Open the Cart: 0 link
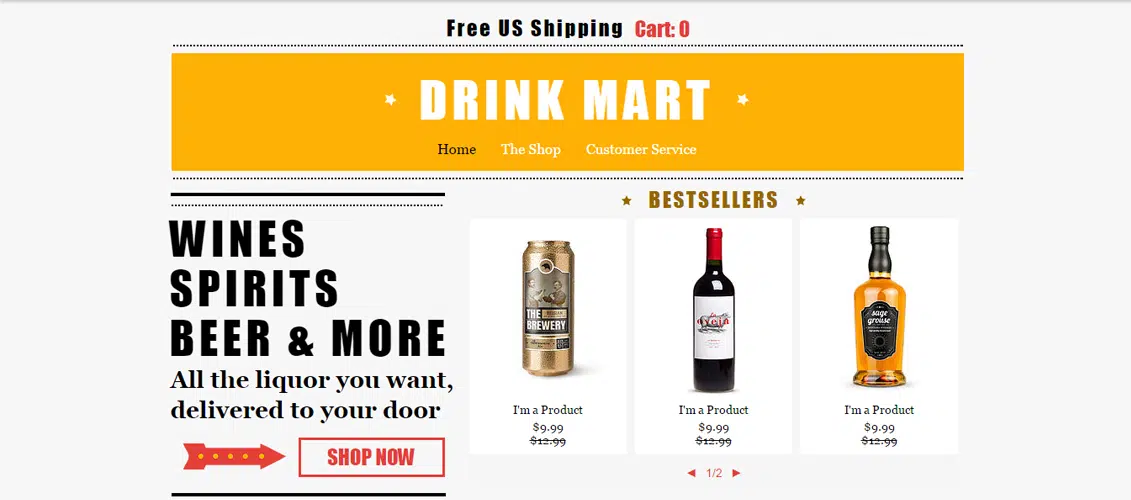This screenshot has height=500, width=1131. coord(661,30)
